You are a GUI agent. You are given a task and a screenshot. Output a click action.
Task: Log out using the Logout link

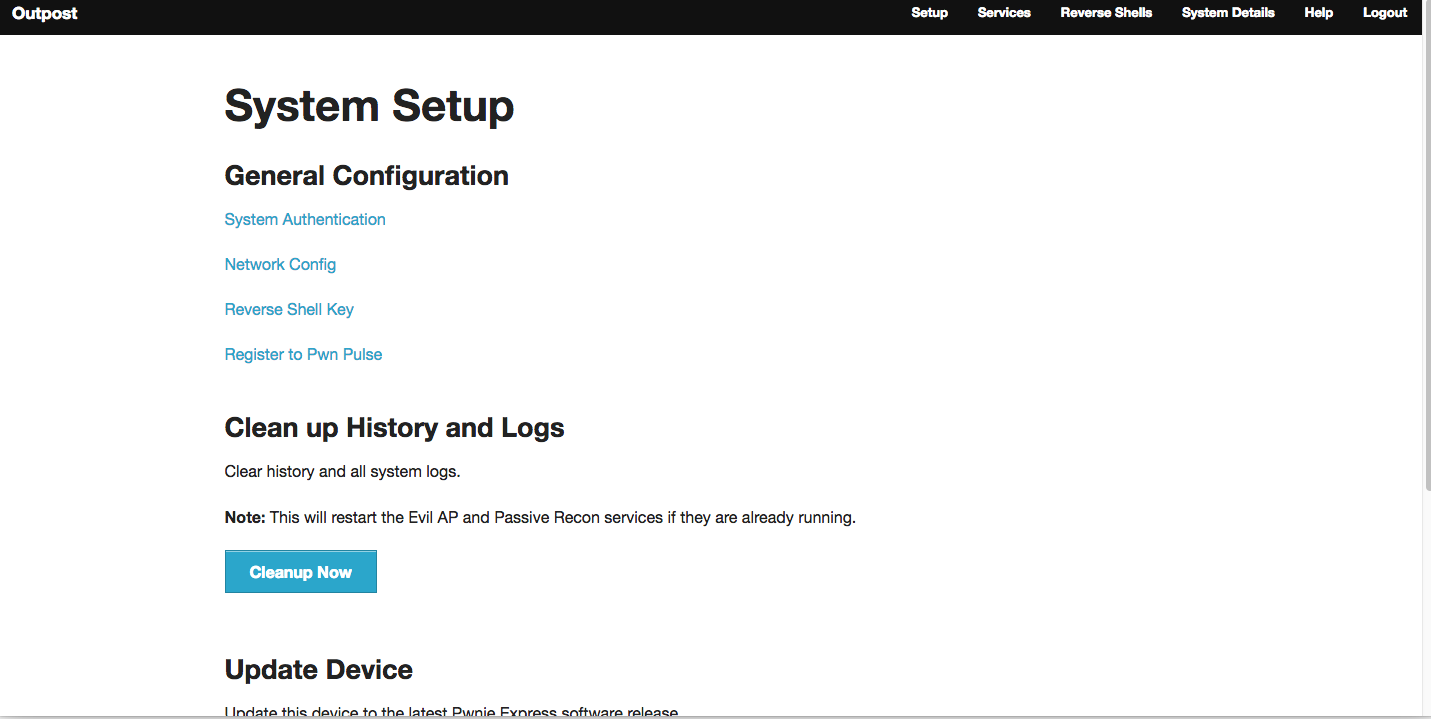(x=1385, y=13)
